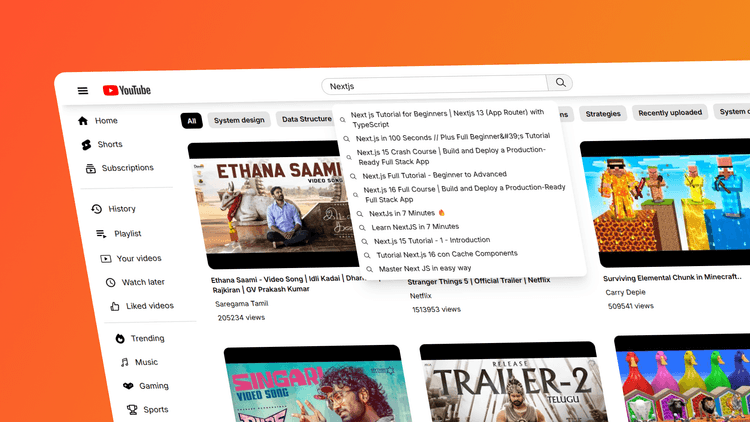
Task: Visit the Saregama Tamil channel
Action: [242, 303]
